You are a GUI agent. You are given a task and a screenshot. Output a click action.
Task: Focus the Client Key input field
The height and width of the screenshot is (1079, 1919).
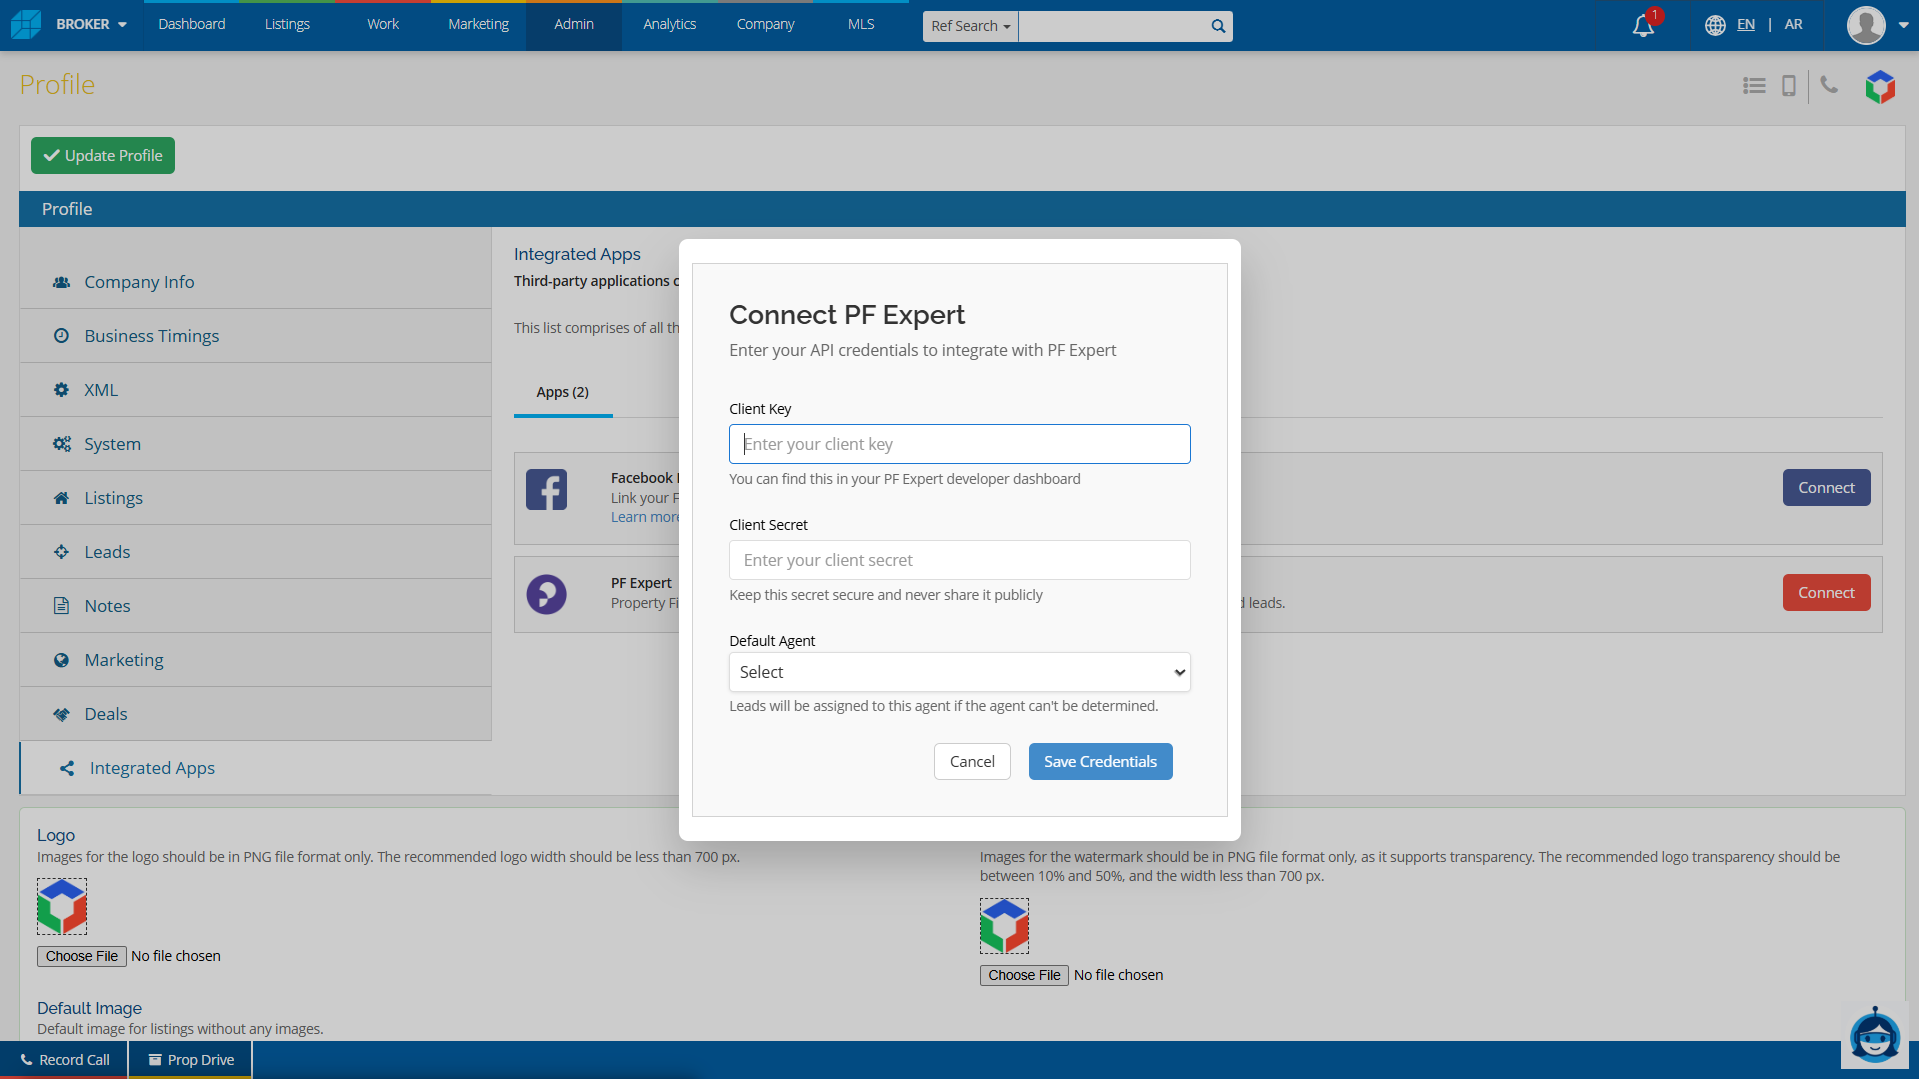(959, 444)
